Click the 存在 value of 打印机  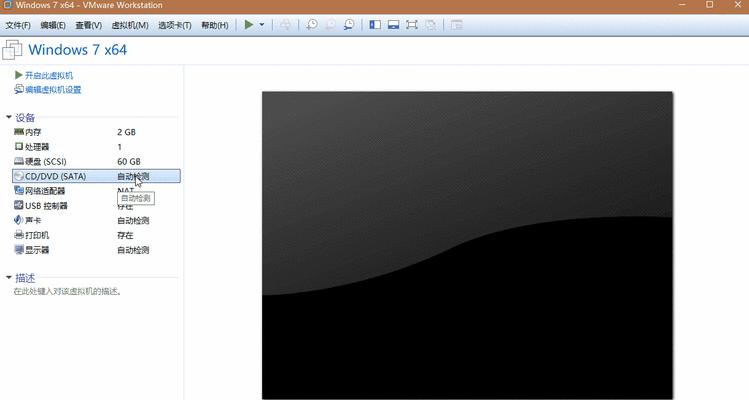tap(125, 235)
